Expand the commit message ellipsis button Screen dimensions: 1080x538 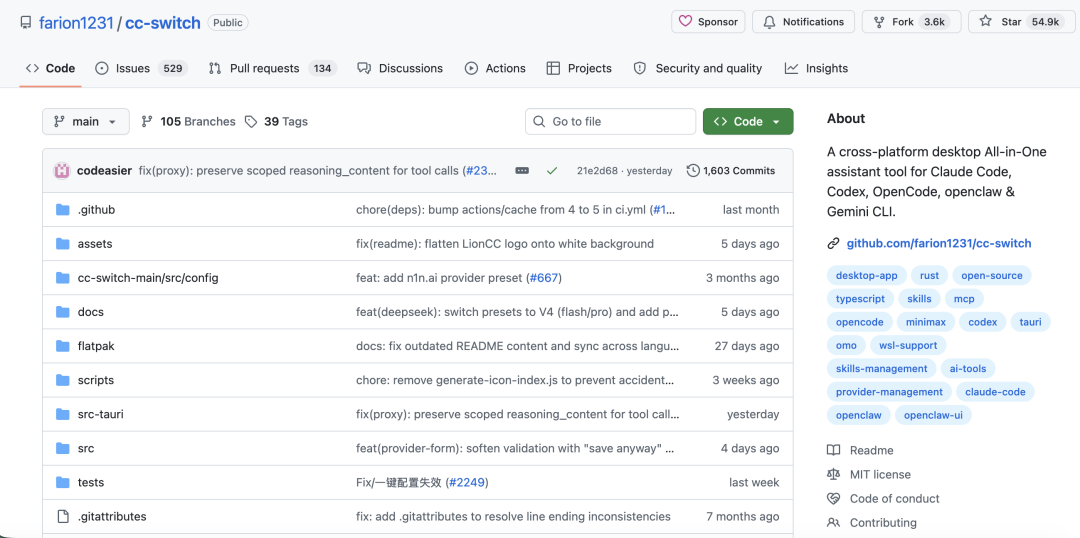pos(522,171)
